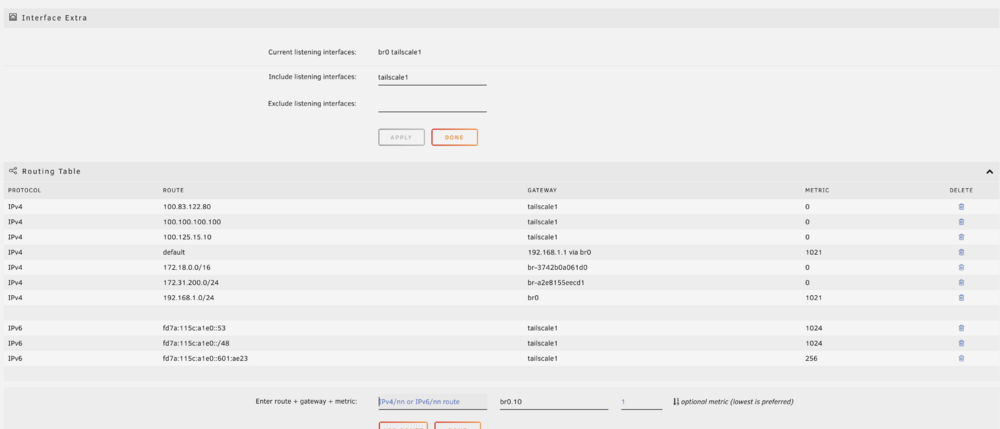Collapse the Routing Table section
The width and height of the screenshot is (1000, 429).
tap(989, 171)
